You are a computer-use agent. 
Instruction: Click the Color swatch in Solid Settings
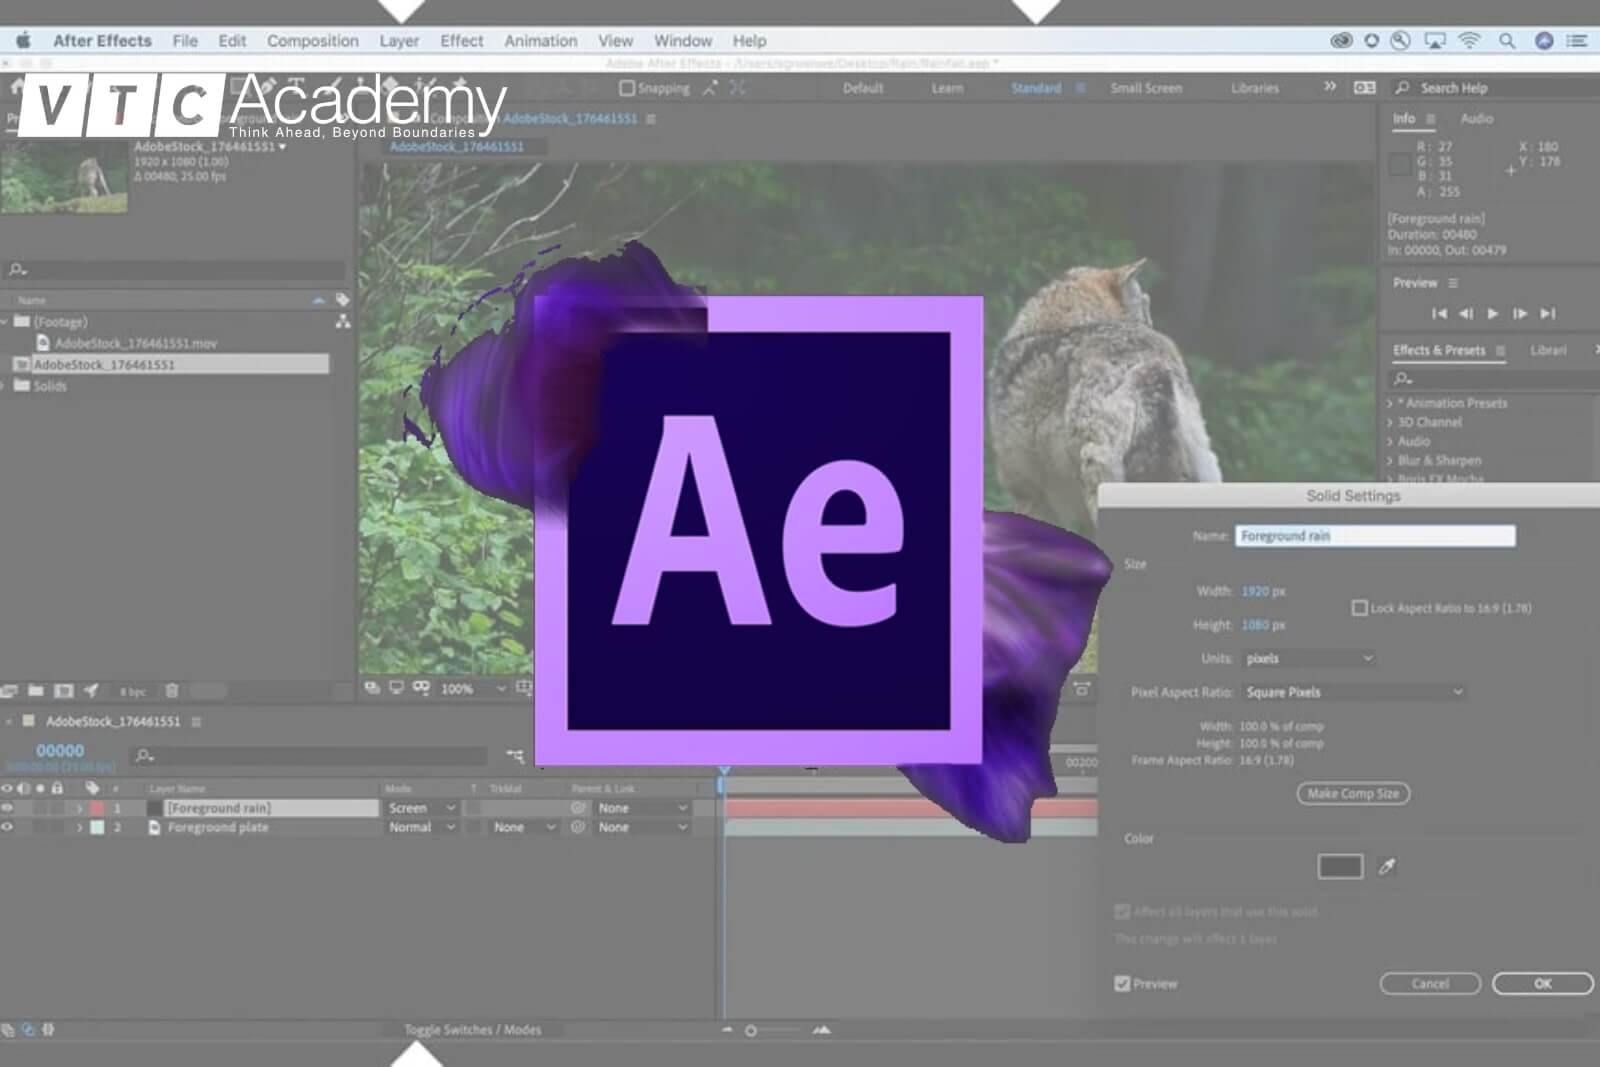click(1339, 866)
